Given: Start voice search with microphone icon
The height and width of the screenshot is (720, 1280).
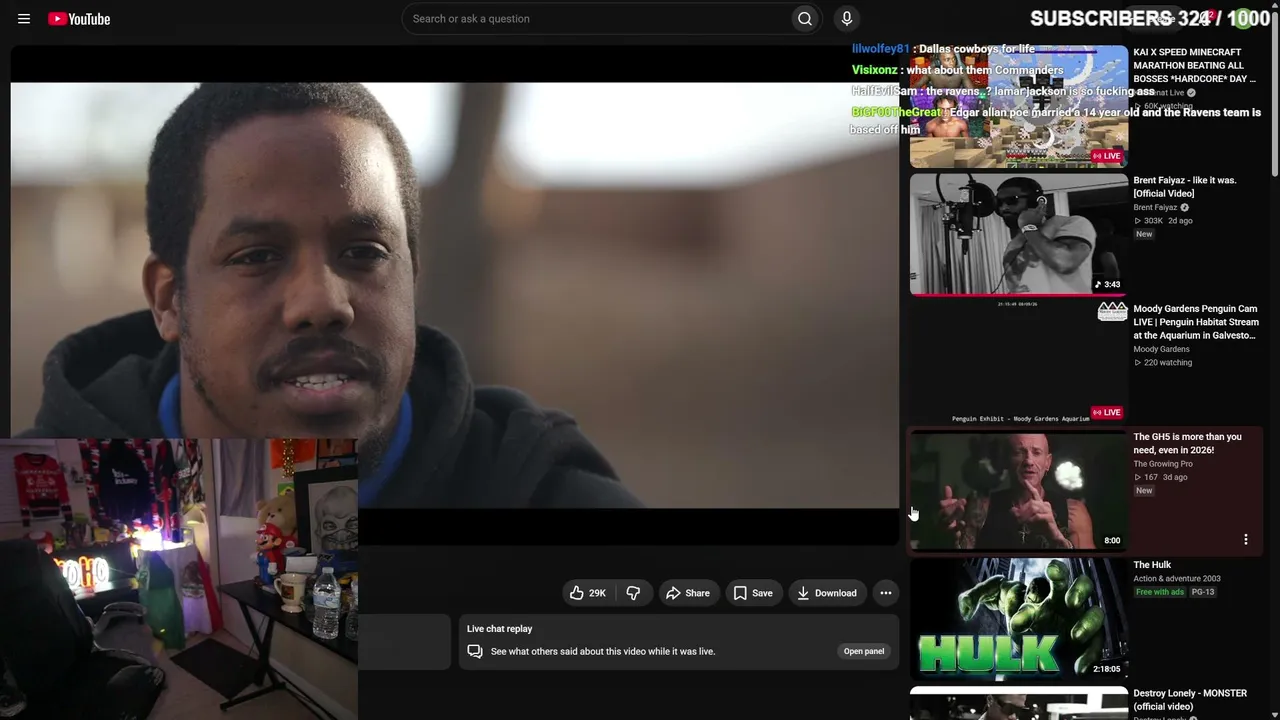Looking at the screenshot, I should [x=847, y=19].
